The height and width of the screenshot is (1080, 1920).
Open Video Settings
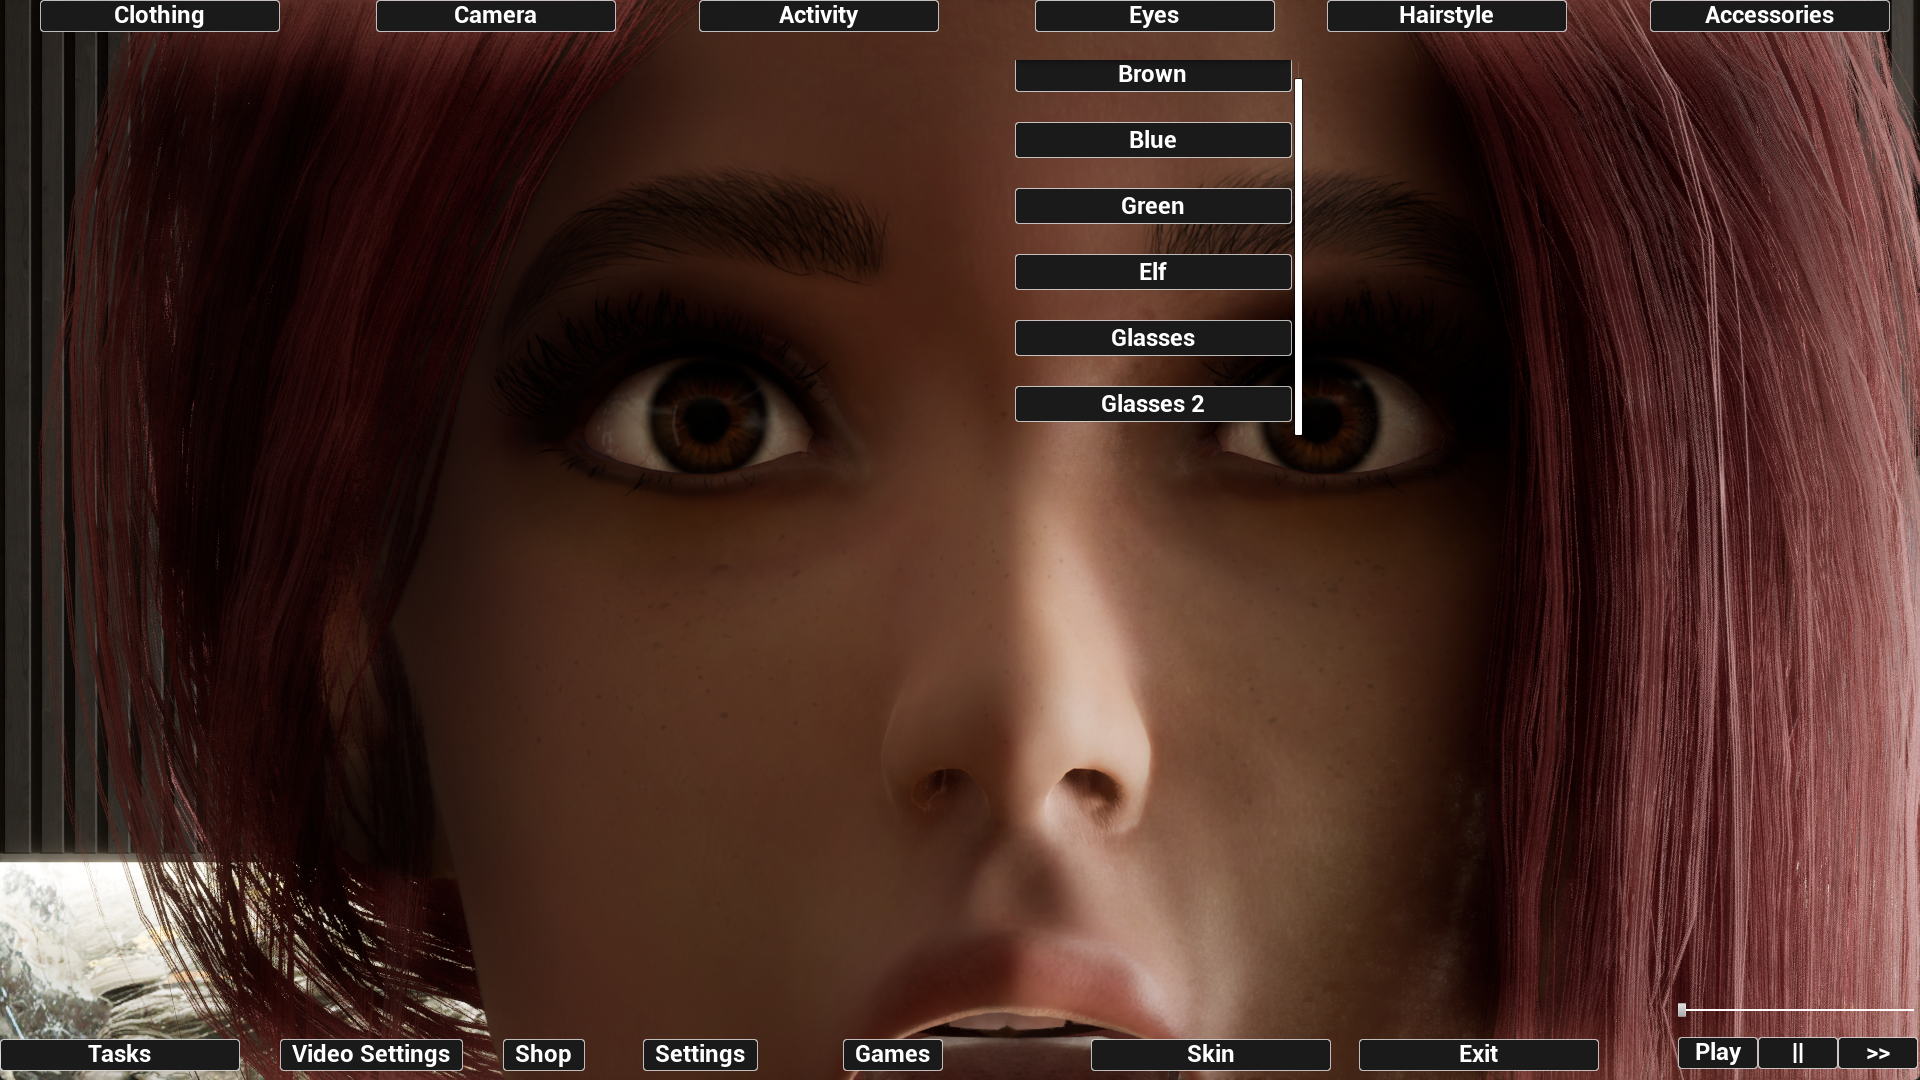click(371, 1054)
